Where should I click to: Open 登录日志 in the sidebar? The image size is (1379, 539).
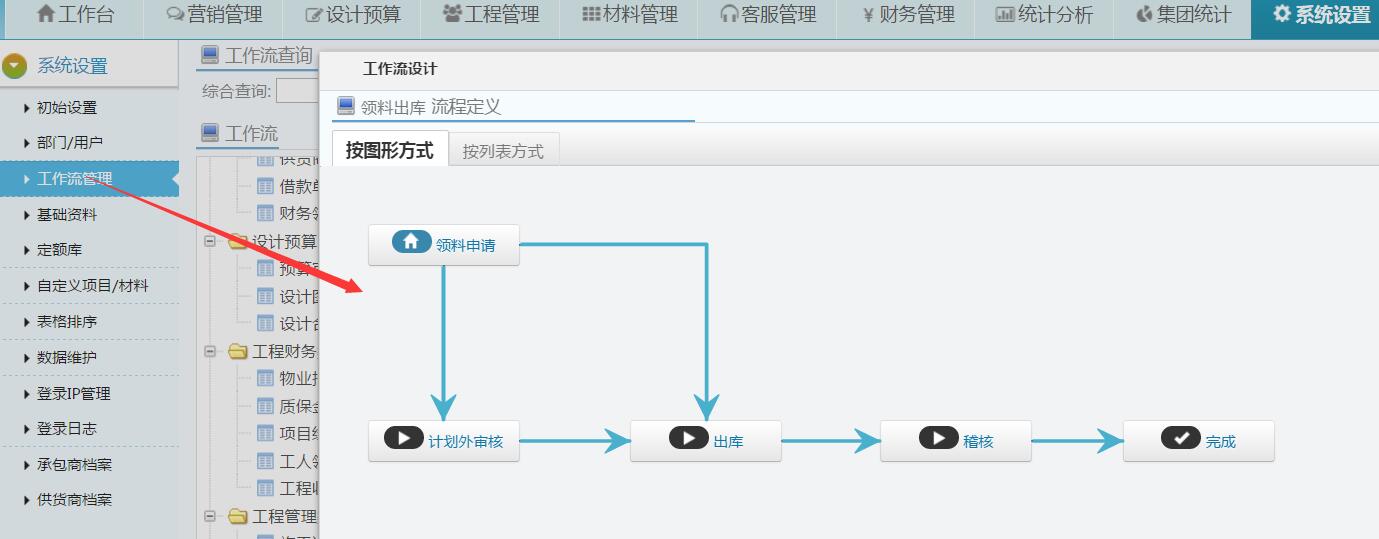pyautogui.click(x=67, y=429)
